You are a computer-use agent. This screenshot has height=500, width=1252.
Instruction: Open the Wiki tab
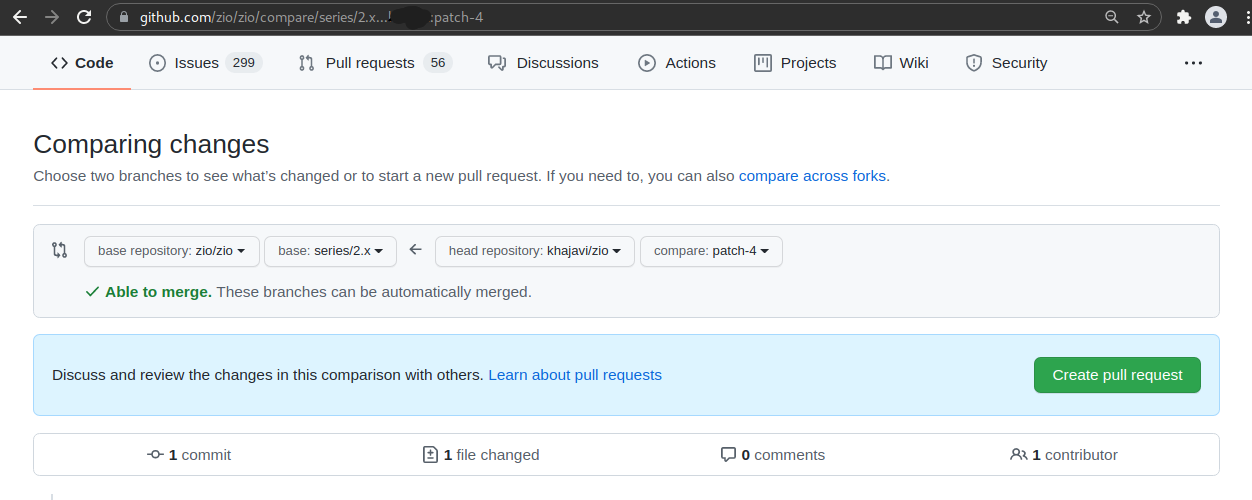point(901,63)
